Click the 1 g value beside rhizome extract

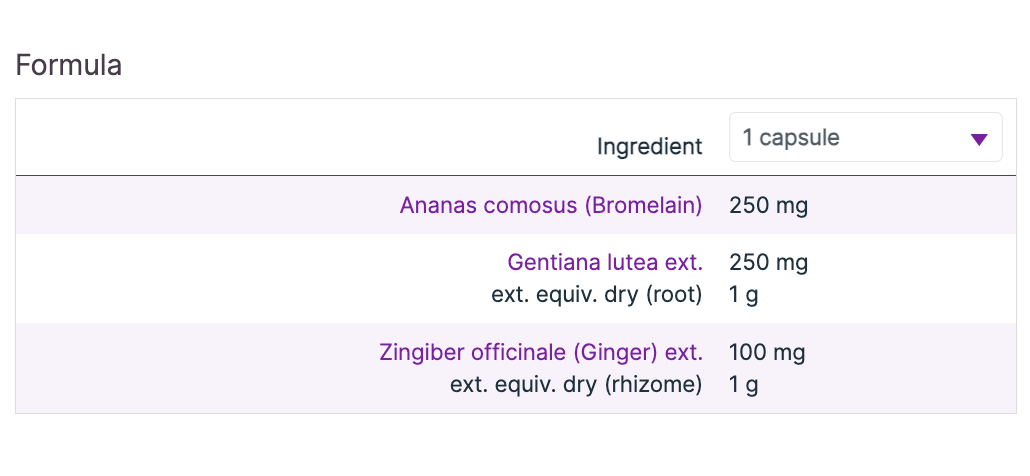743,385
